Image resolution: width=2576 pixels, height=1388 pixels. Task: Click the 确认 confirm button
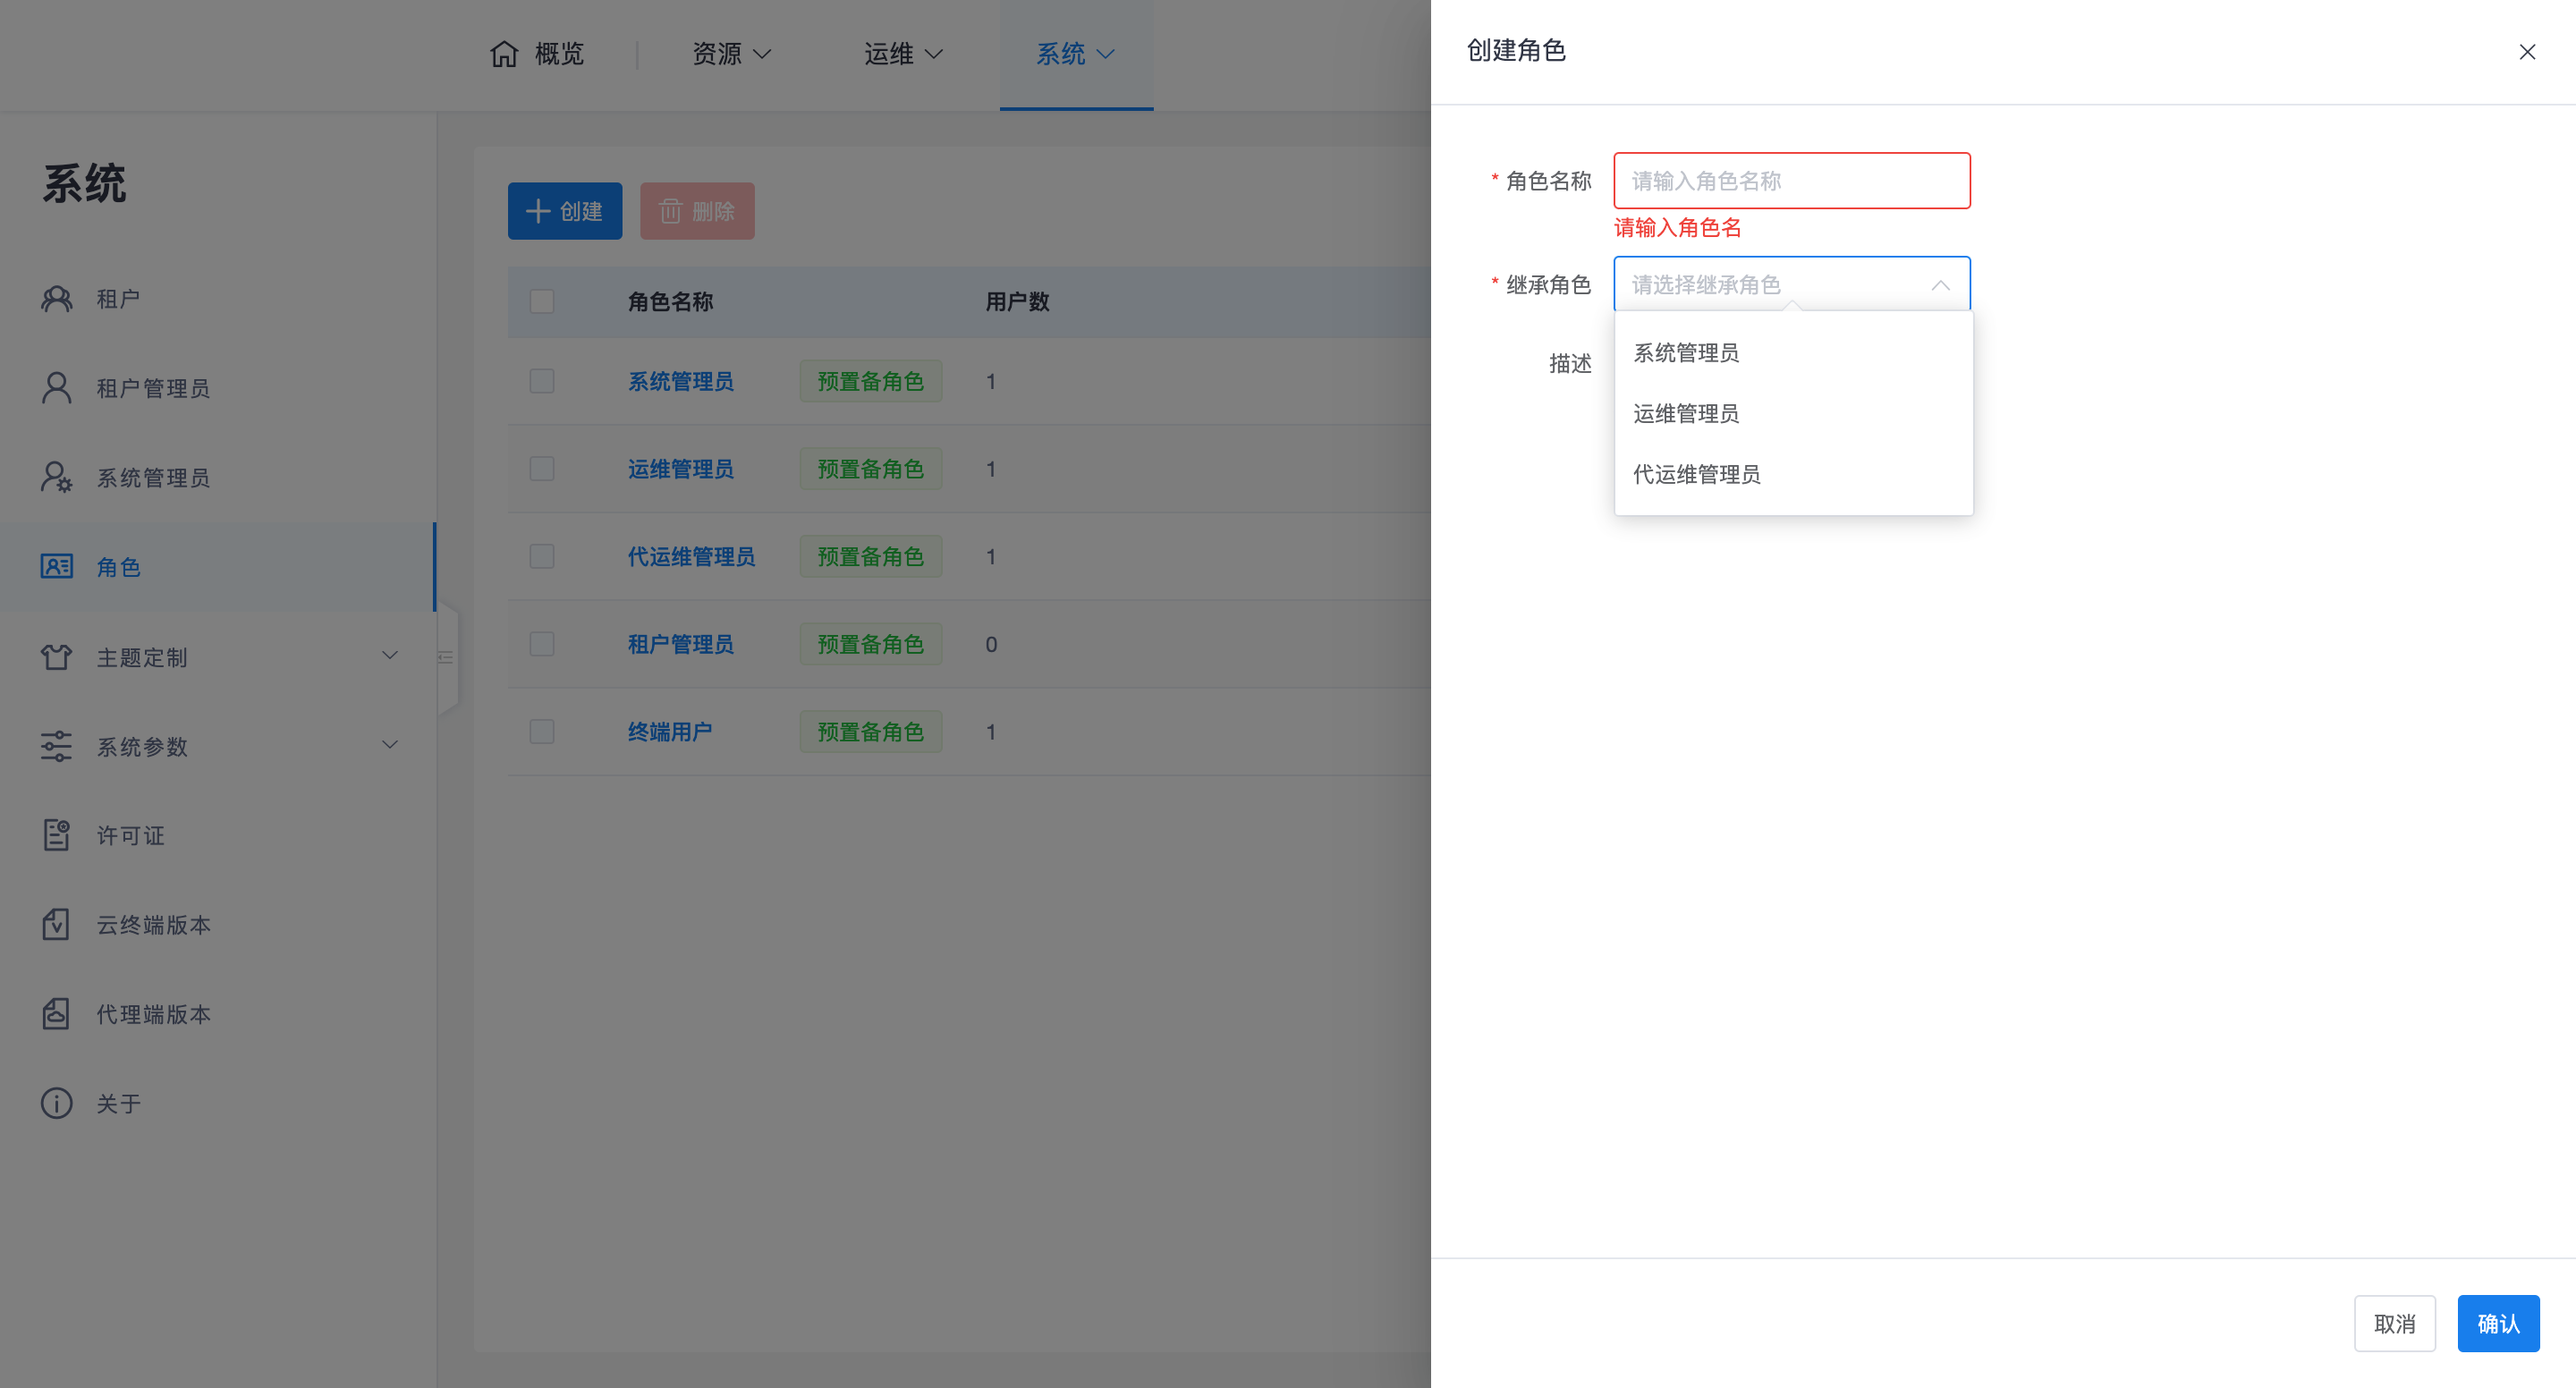pyautogui.click(x=2498, y=1323)
